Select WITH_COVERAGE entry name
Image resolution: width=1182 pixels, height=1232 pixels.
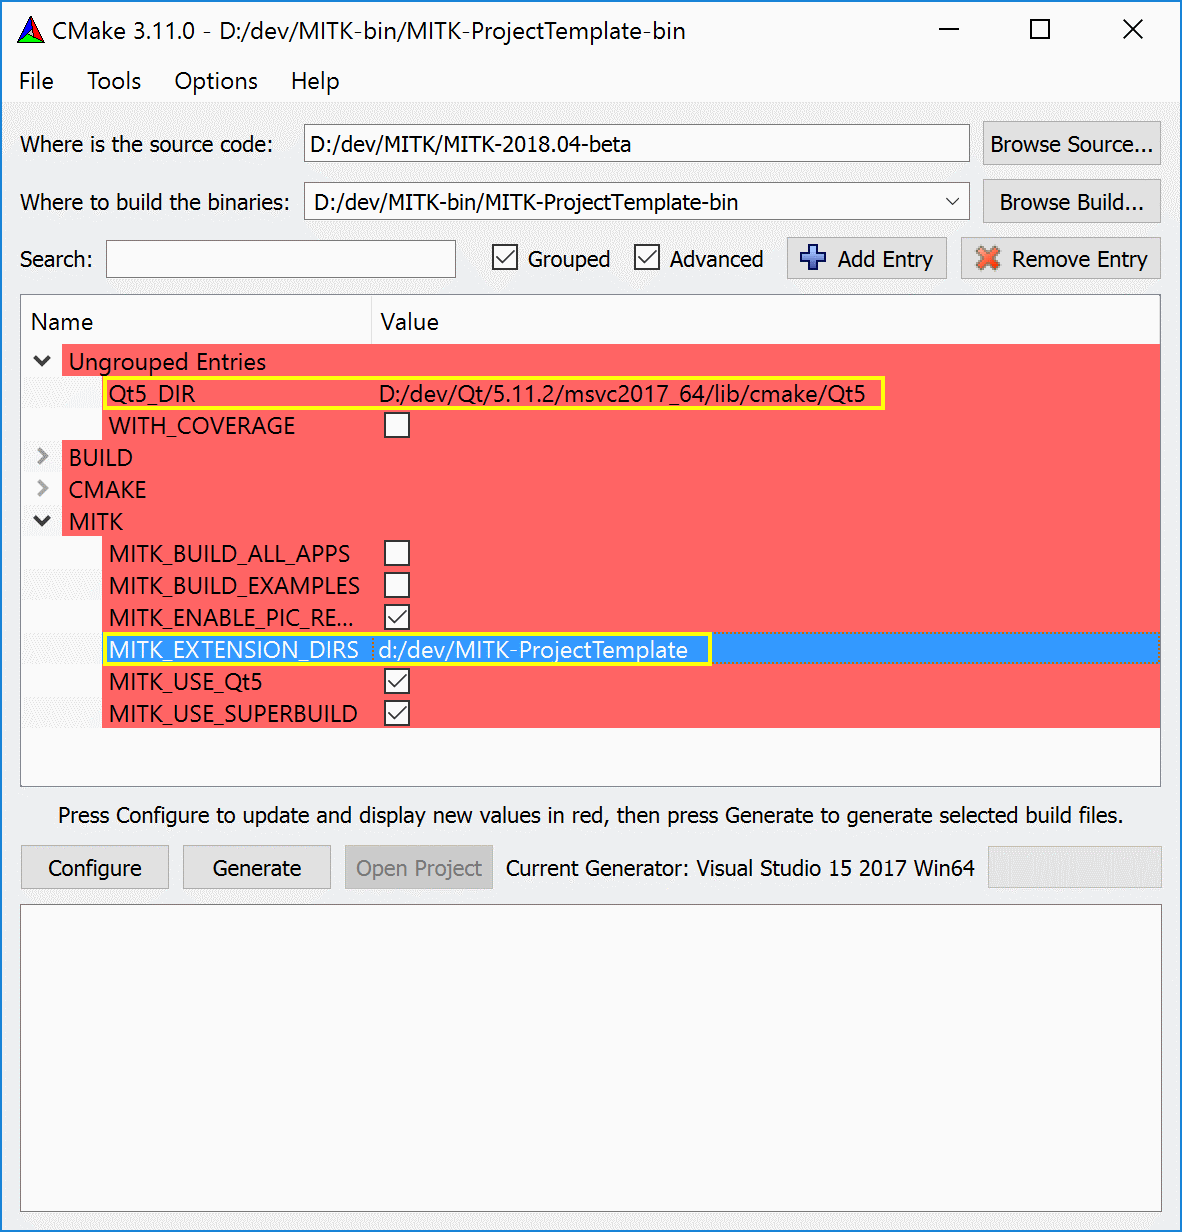[202, 426]
